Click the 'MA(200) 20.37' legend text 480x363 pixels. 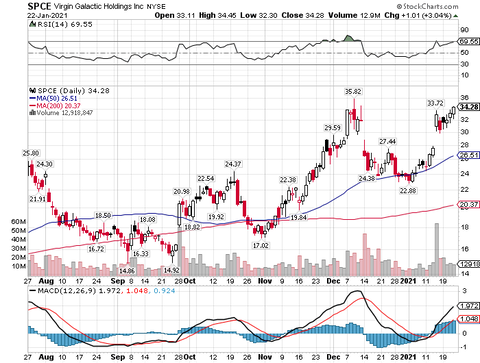tap(58, 106)
